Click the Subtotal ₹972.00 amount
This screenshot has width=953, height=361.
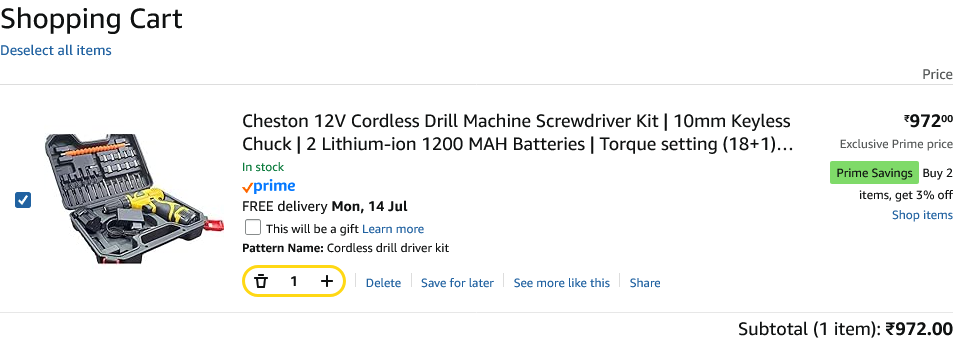[x=918, y=329]
